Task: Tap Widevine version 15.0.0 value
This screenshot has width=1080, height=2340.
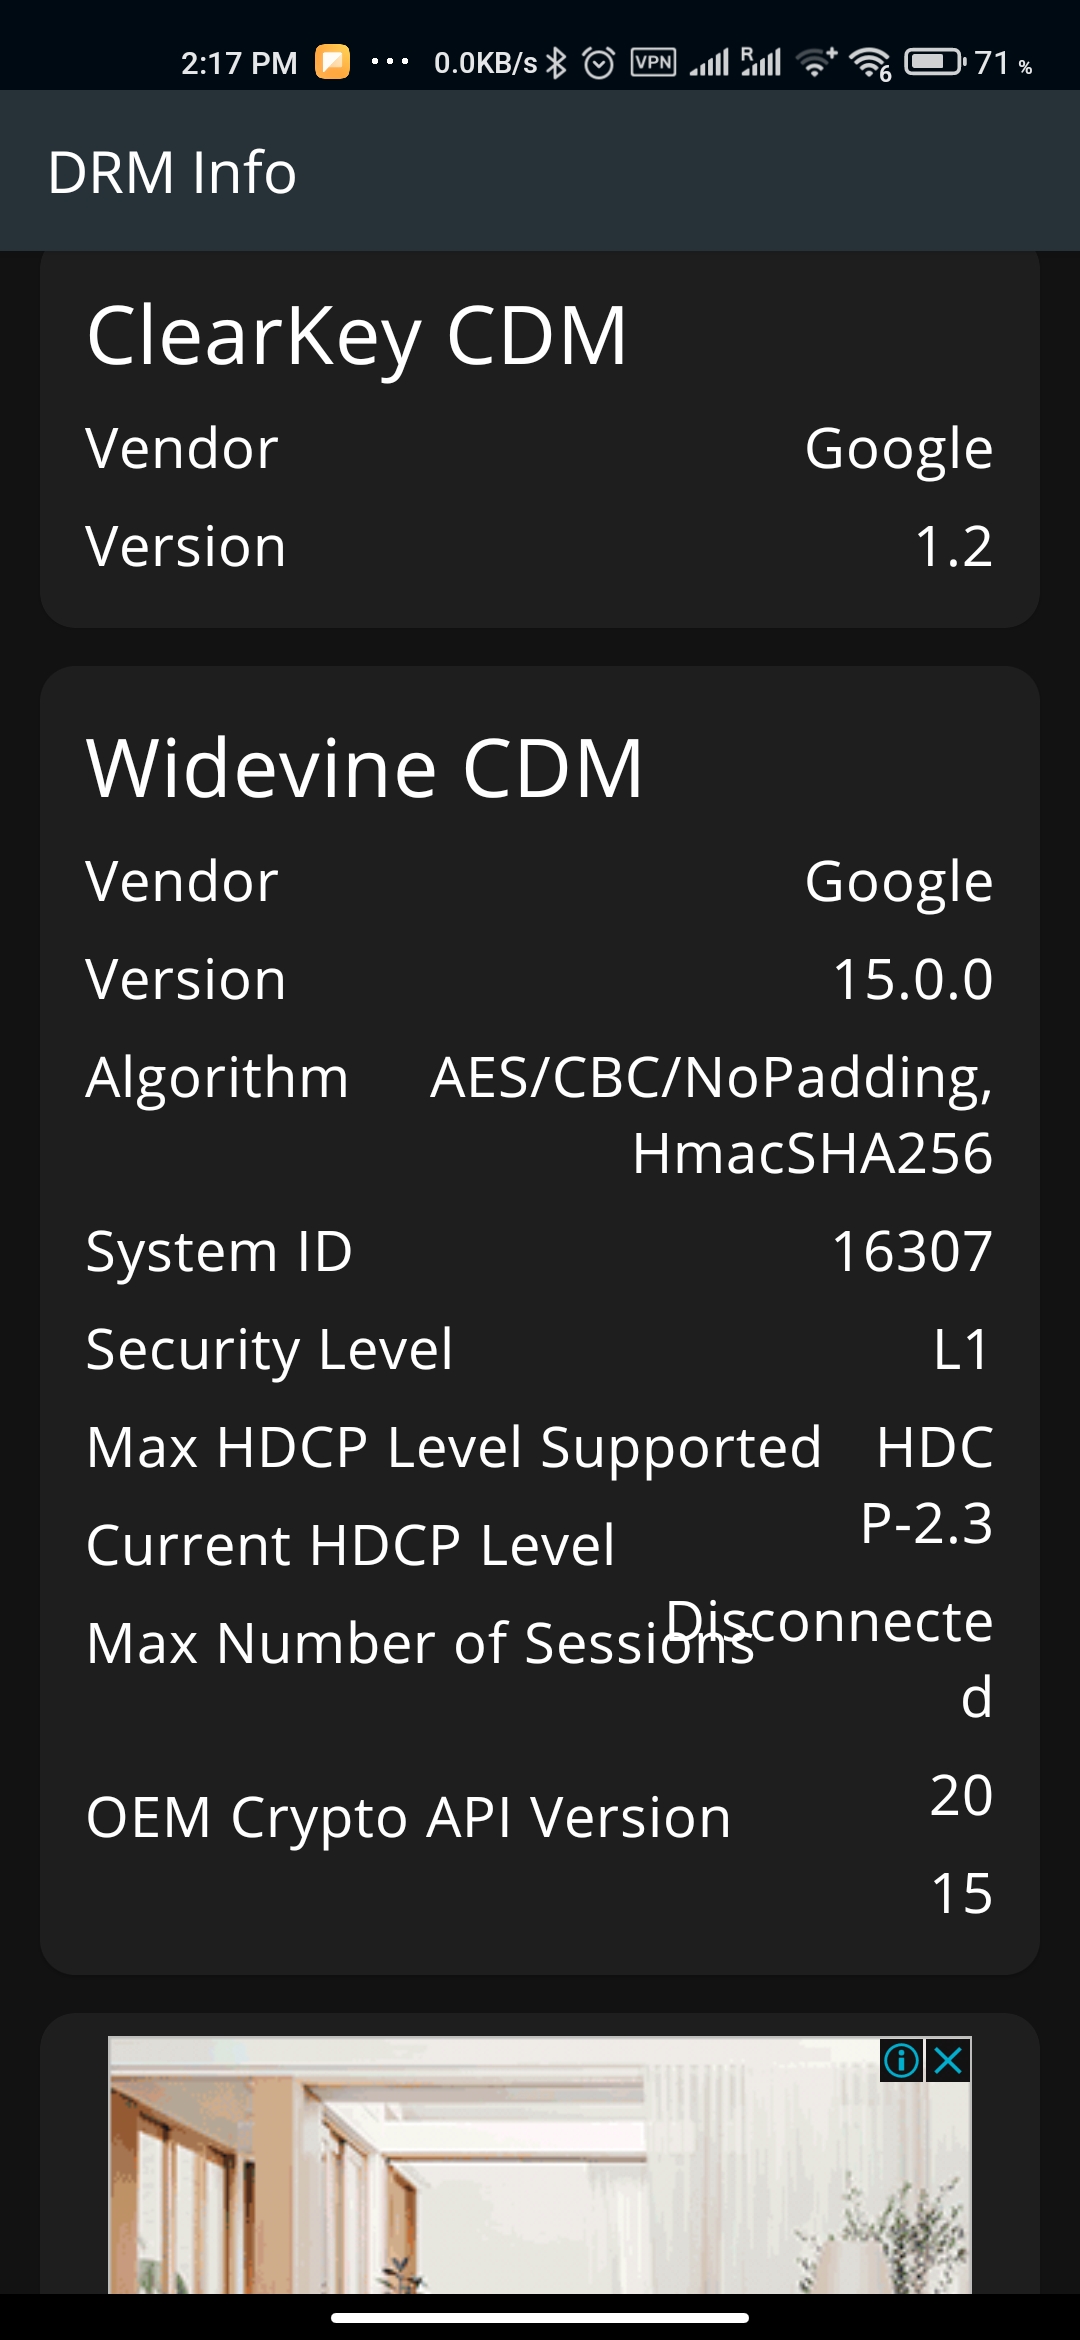Action: point(913,979)
